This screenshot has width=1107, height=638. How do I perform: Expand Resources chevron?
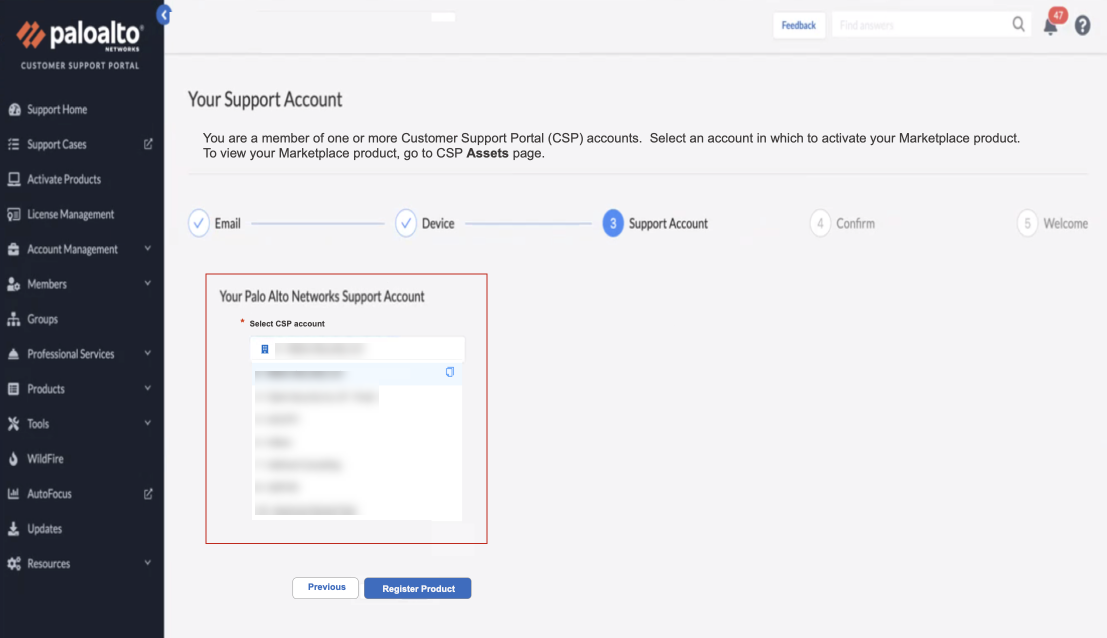coord(148,562)
